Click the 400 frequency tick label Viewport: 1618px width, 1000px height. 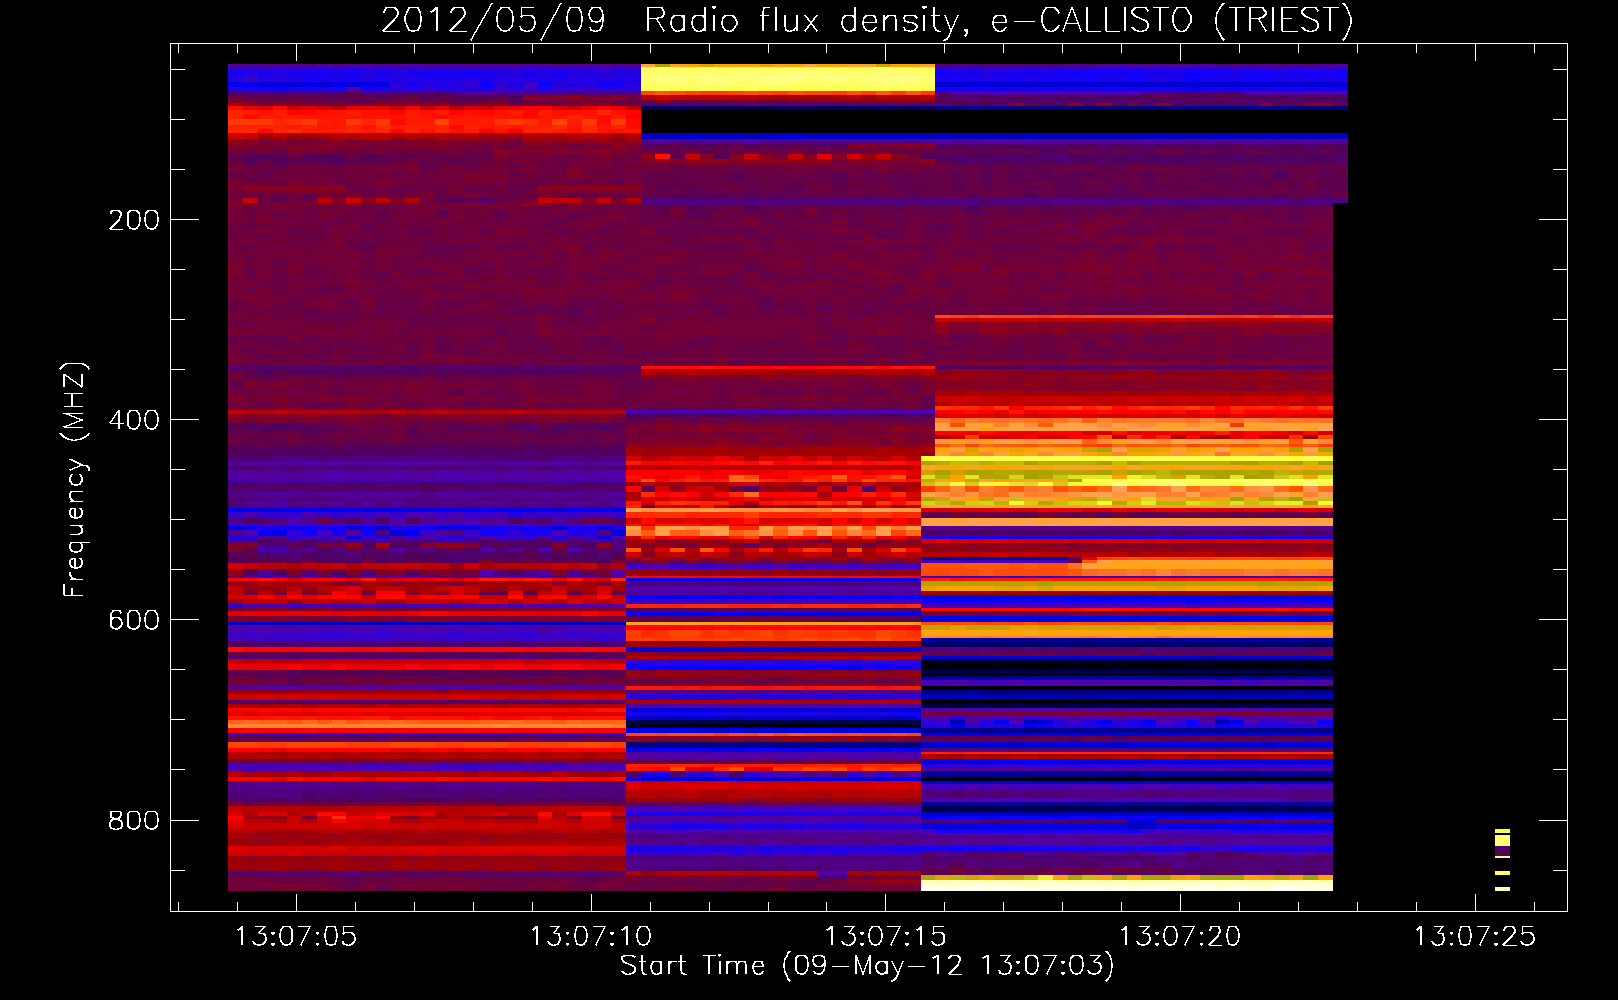[x=134, y=420]
